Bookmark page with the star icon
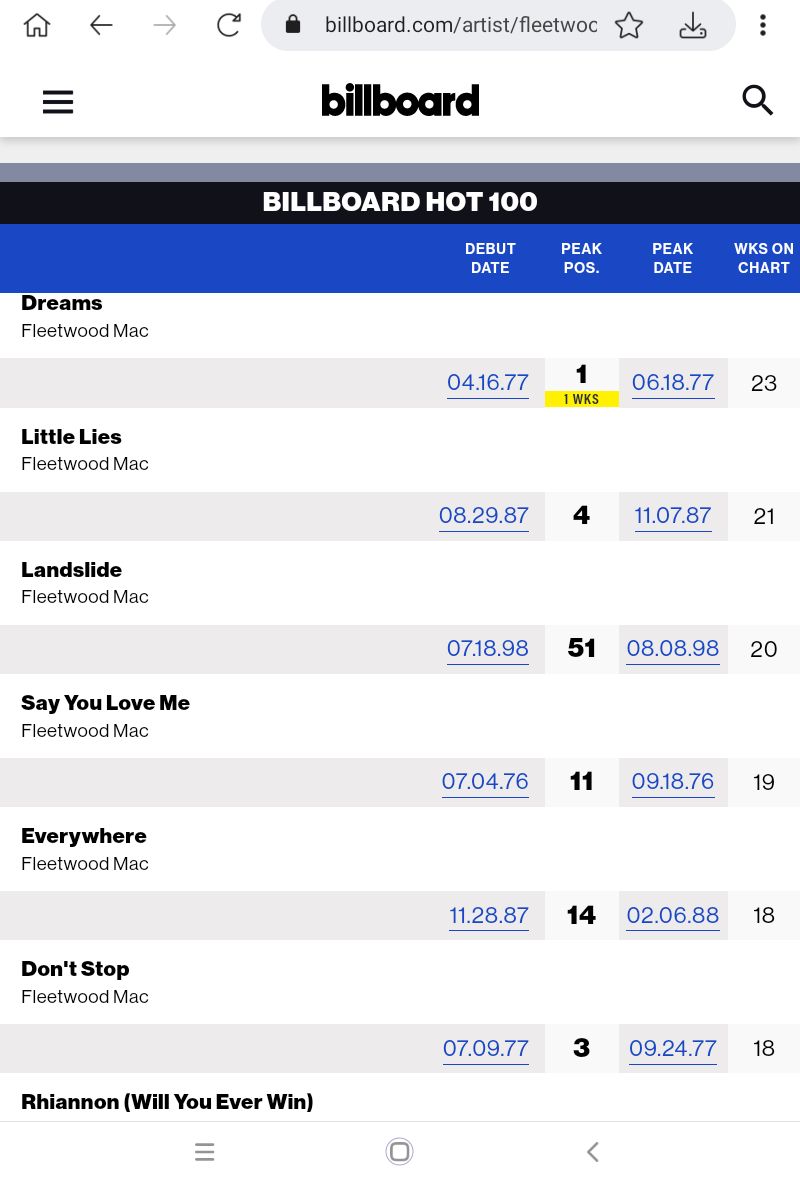Viewport: 800px width, 1182px height. pos(629,26)
